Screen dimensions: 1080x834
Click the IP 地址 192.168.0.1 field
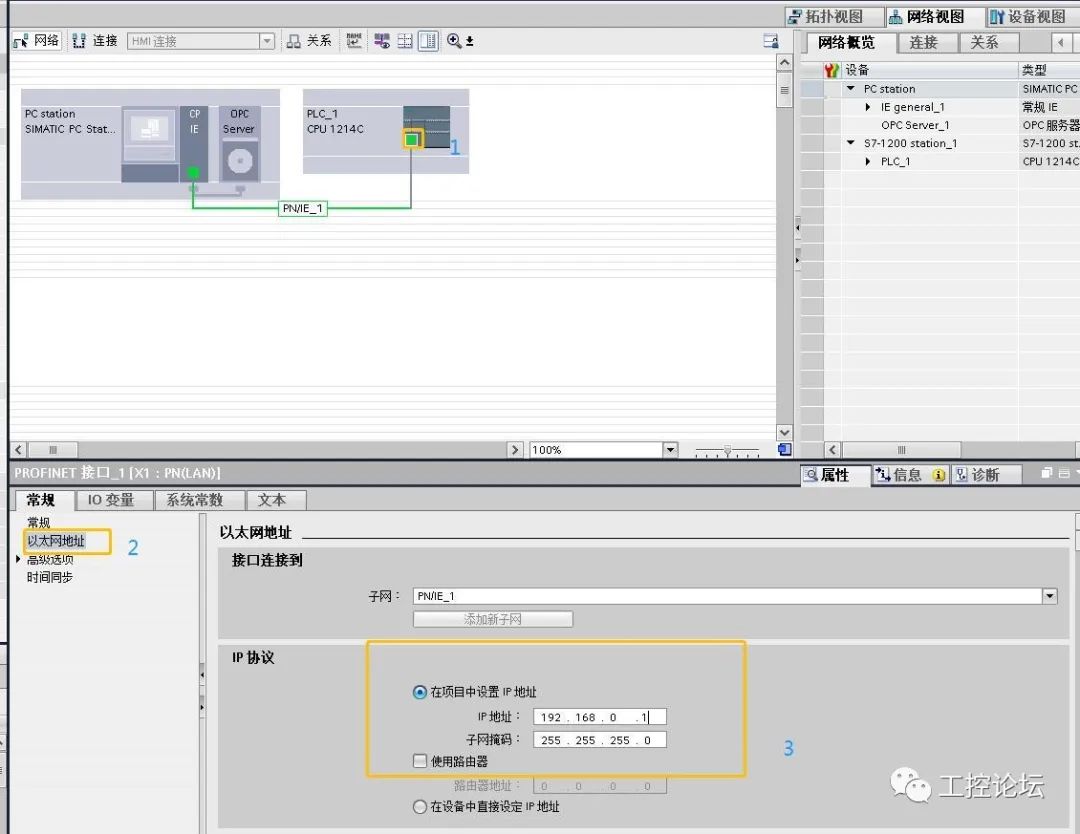click(x=599, y=717)
